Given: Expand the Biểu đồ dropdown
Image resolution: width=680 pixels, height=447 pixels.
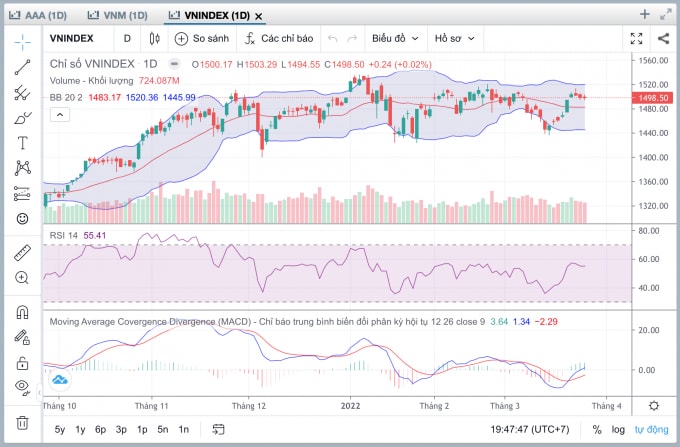Looking at the screenshot, I should click(396, 39).
